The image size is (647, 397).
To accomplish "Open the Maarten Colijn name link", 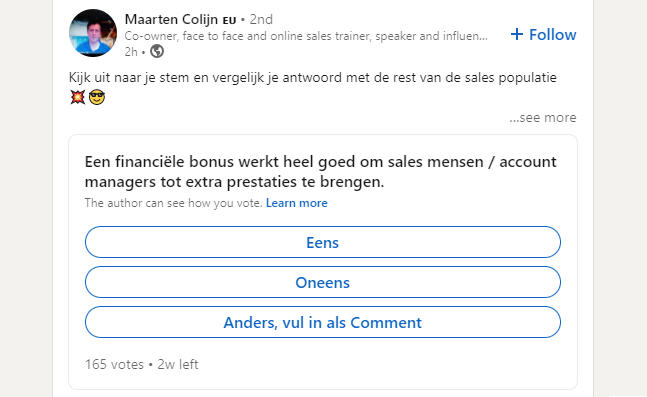I will click(171, 19).
